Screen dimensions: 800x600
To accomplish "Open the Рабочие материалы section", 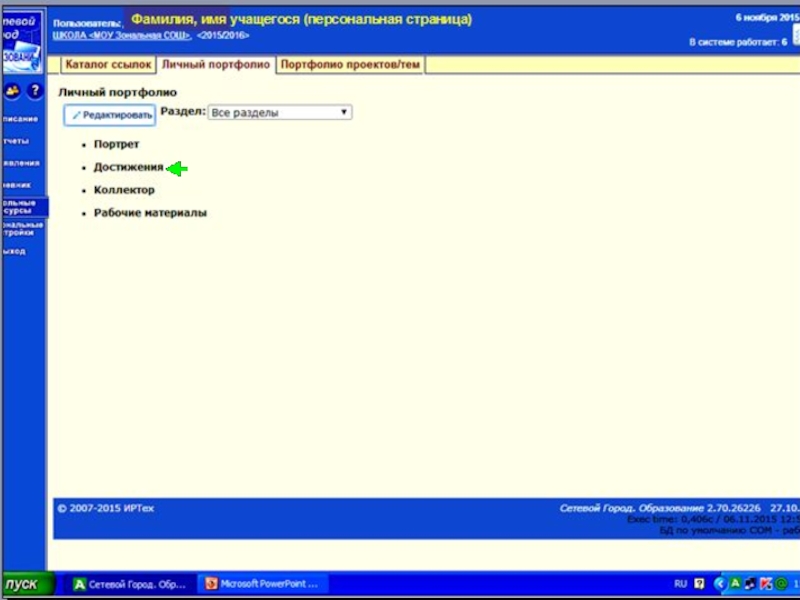I will coord(150,213).
